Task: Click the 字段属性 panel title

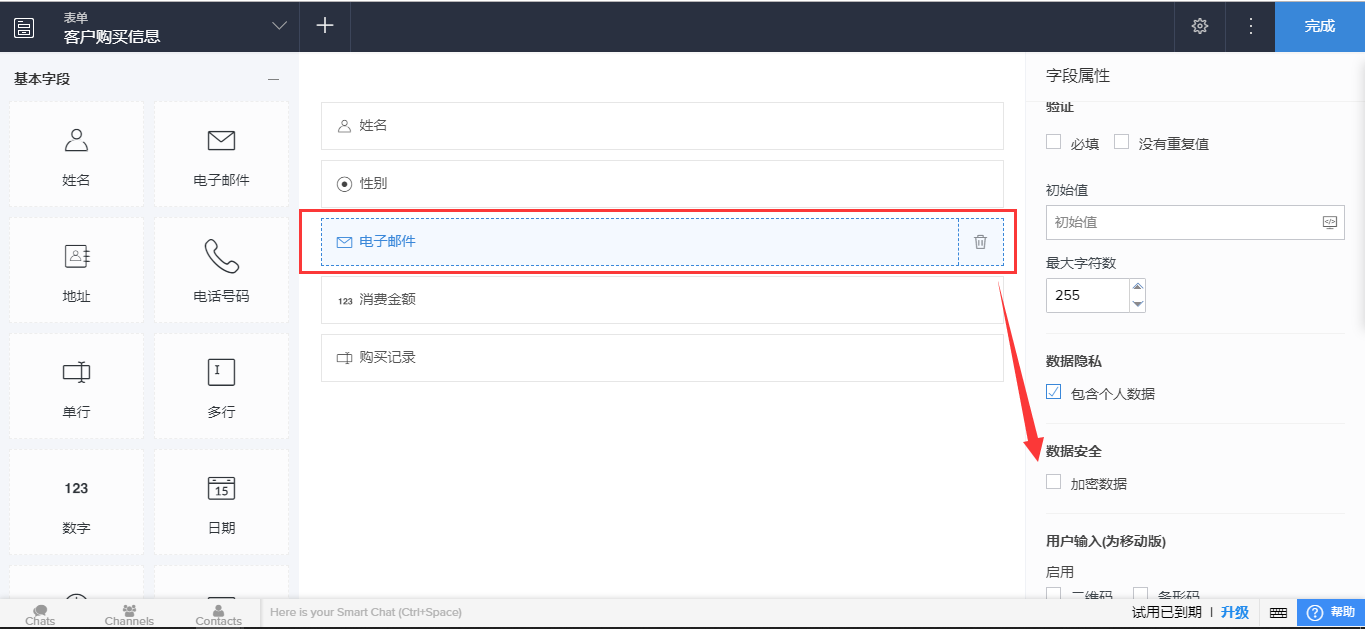Action: (x=1078, y=76)
